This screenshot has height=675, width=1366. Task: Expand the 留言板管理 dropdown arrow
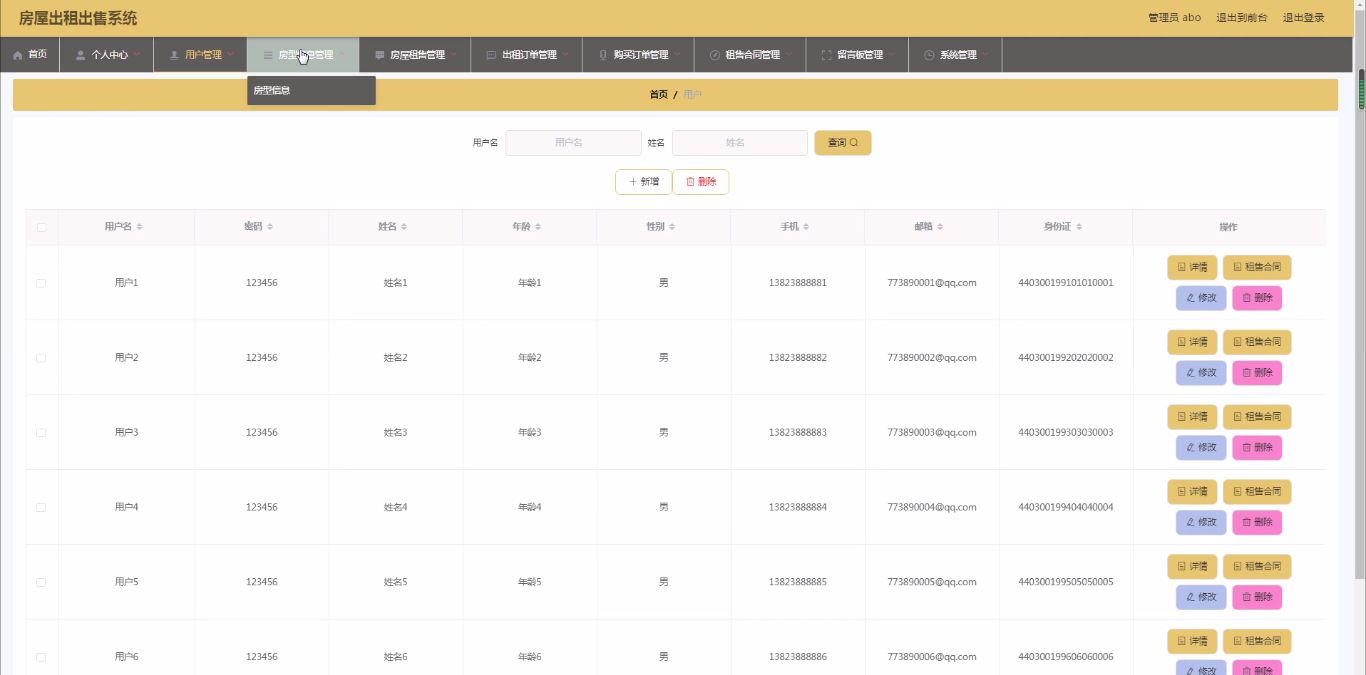pyautogui.click(x=892, y=55)
